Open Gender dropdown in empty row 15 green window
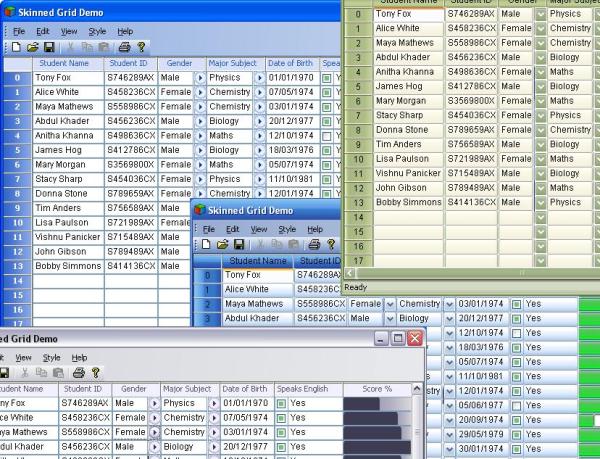600x459 pixels. tap(540, 232)
